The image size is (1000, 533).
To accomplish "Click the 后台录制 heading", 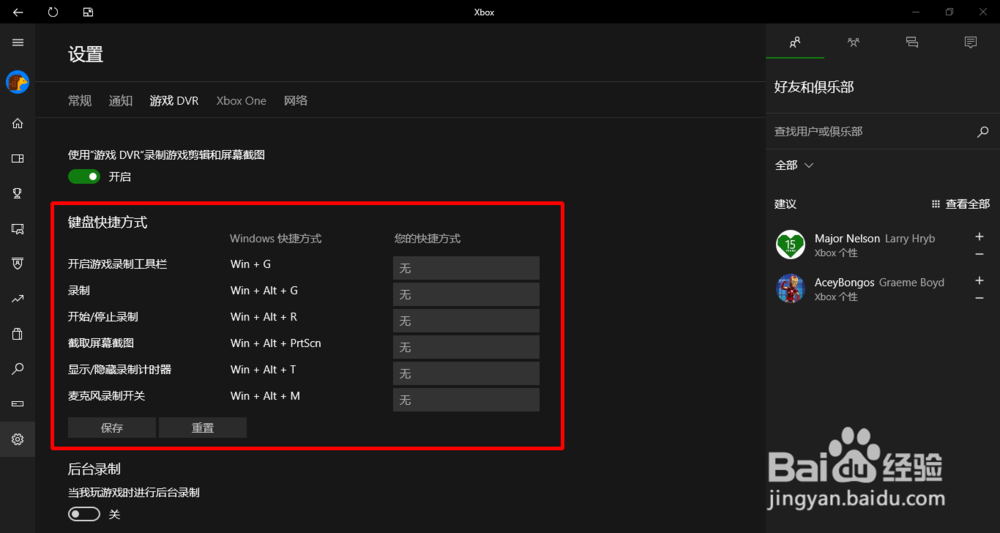I will [94, 469].
